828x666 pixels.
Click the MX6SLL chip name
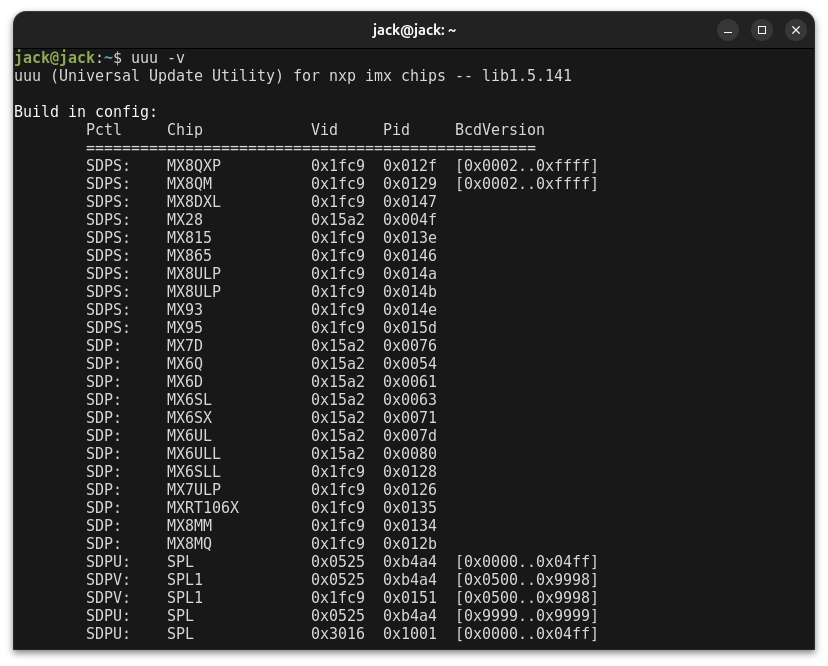tap(194, 472)
